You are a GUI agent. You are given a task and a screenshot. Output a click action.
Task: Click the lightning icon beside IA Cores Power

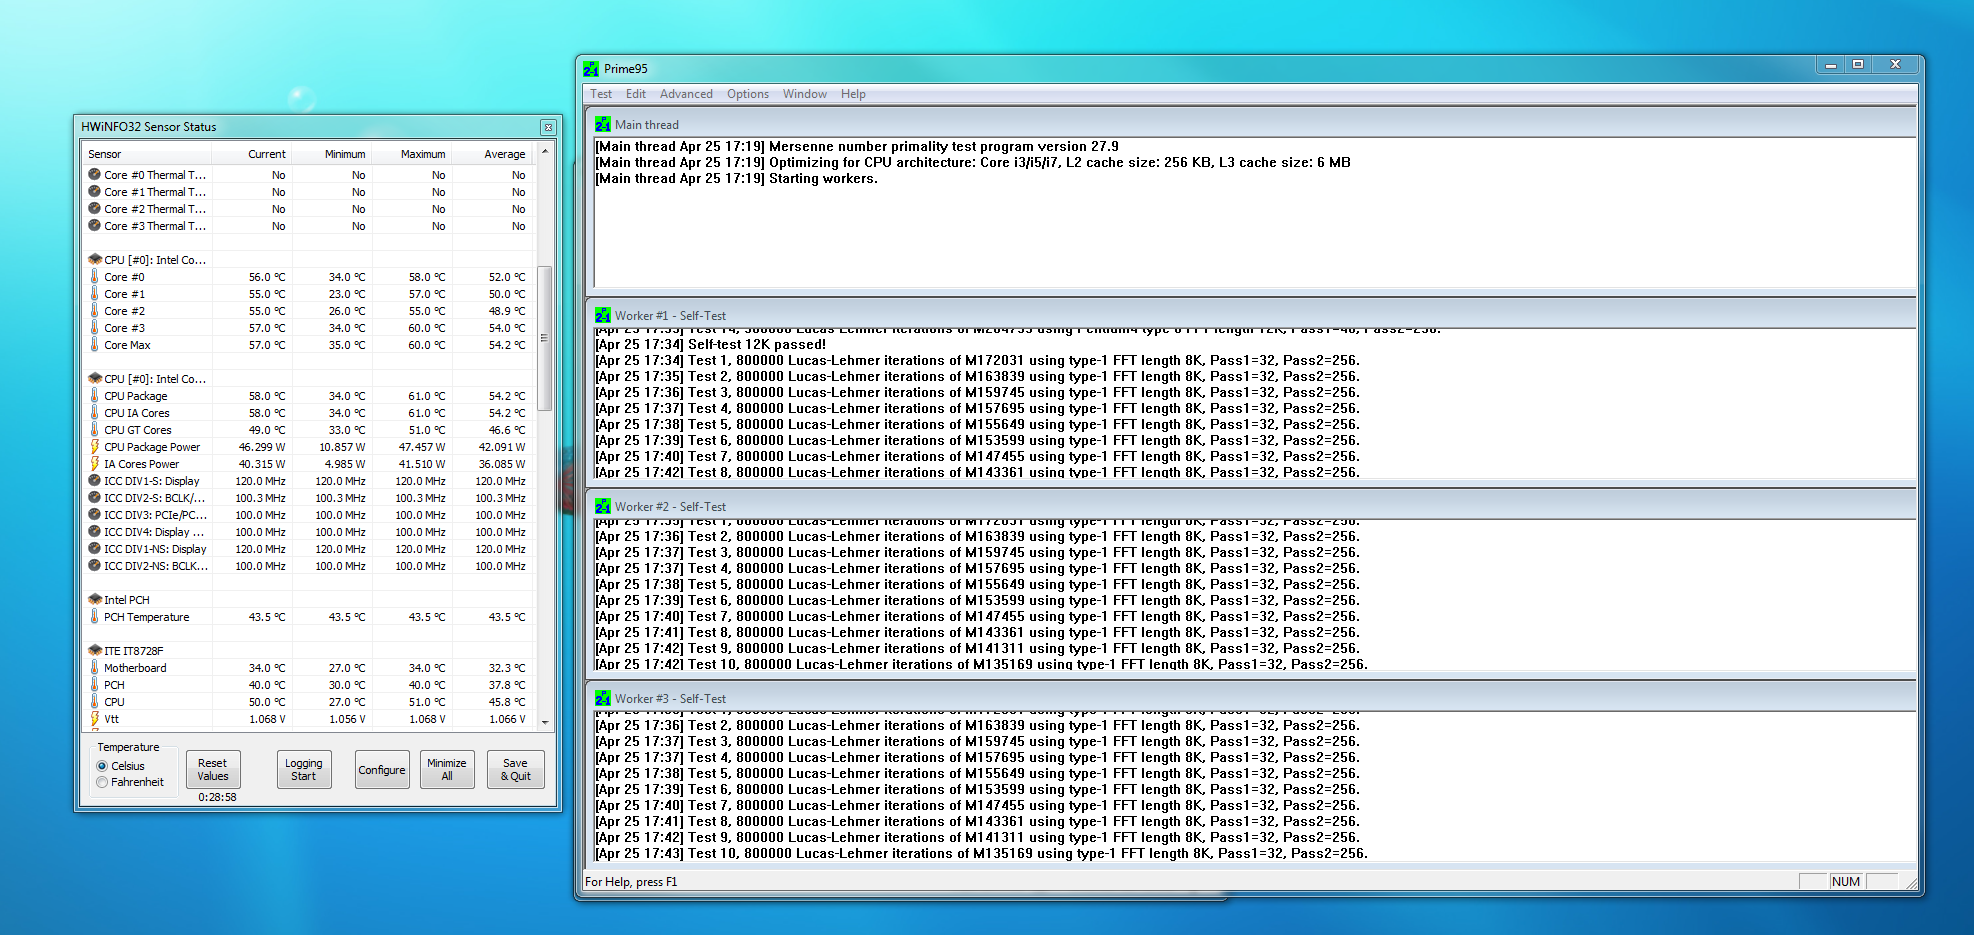coord(94,464)
